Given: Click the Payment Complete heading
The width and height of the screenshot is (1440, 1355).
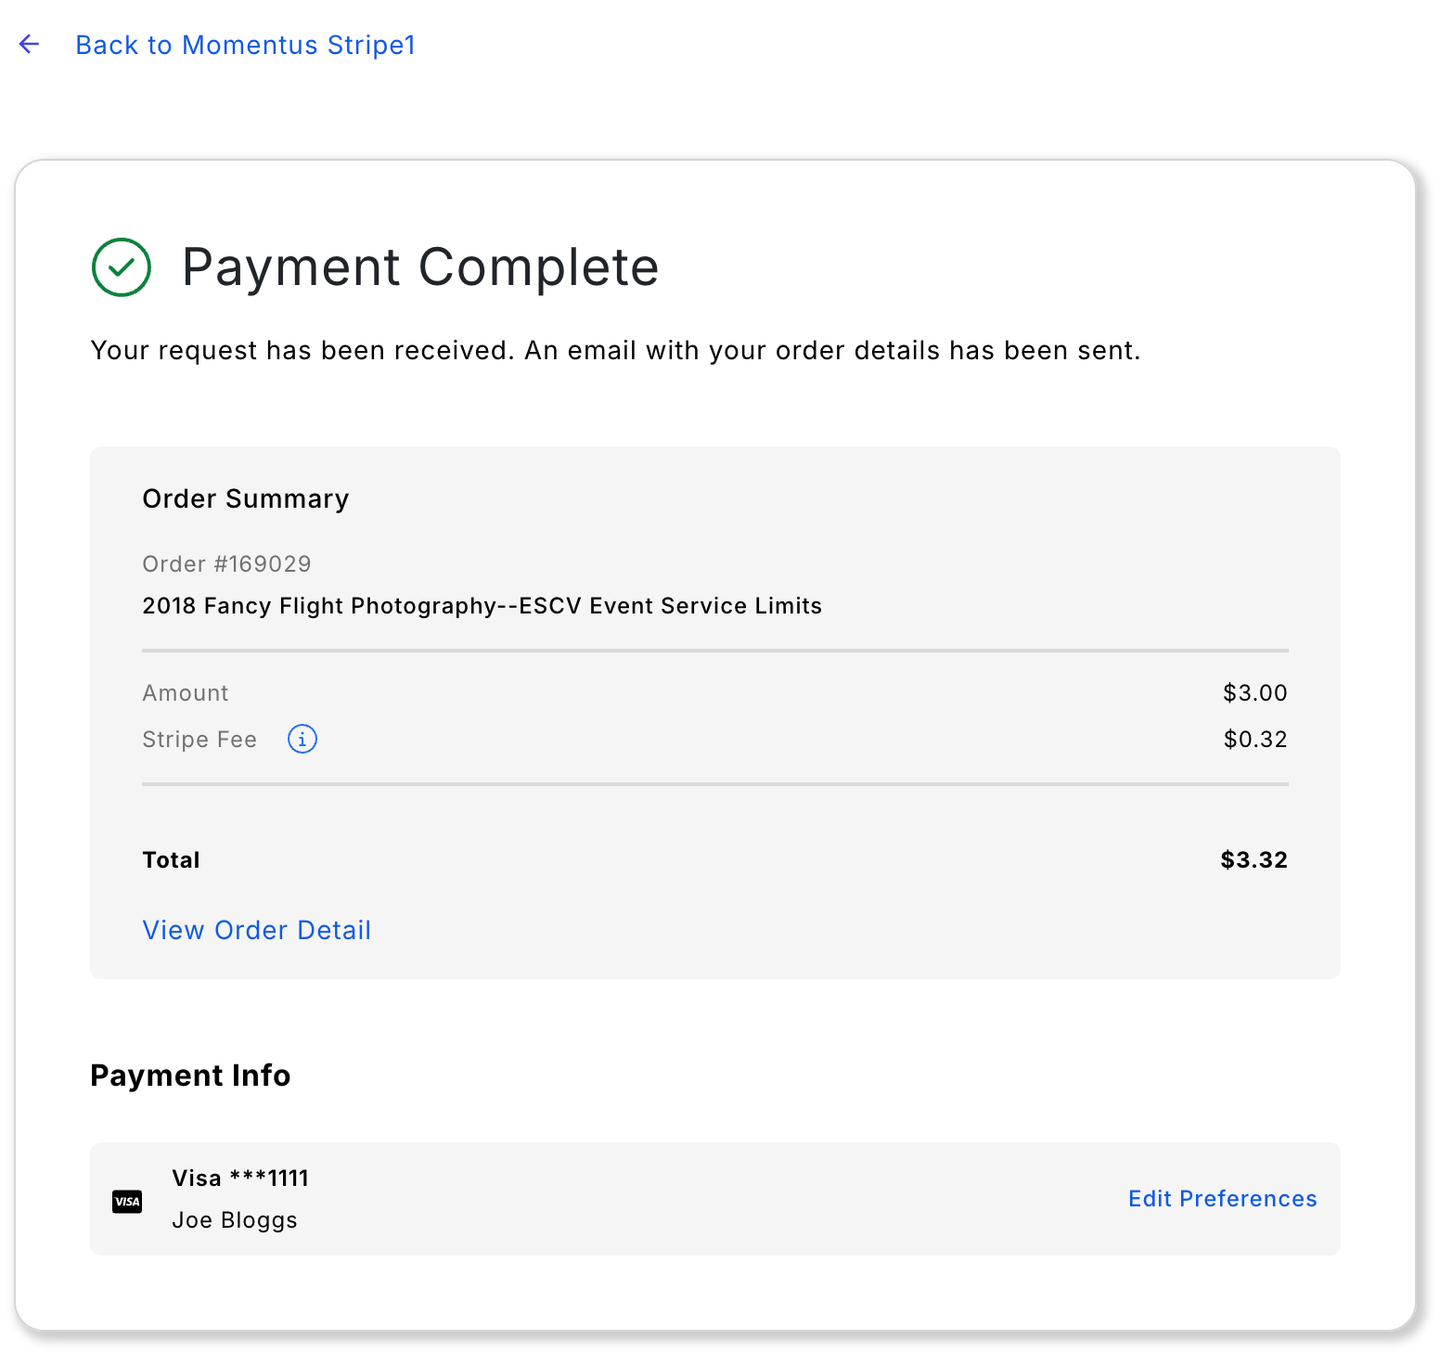Looking at the screenshot, I should pos(420,267).
